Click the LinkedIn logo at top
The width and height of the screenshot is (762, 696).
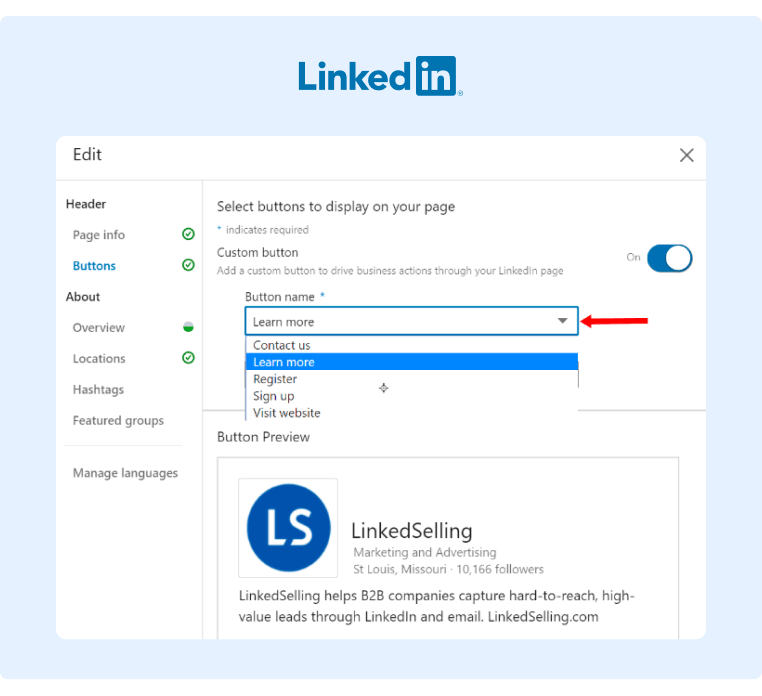point(379,76)
